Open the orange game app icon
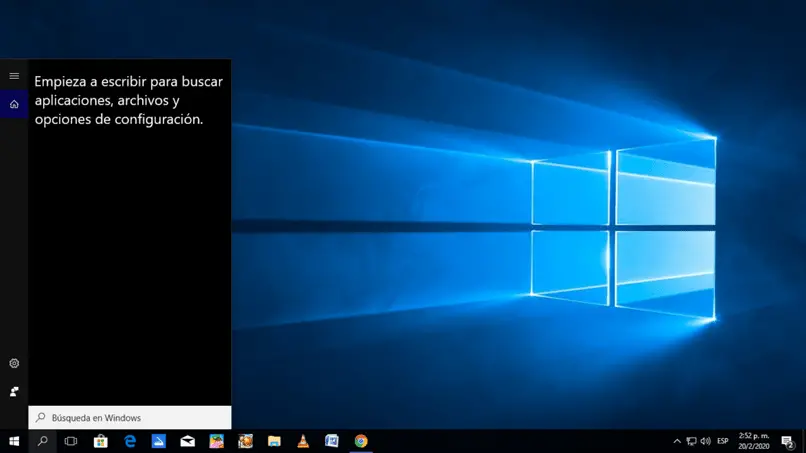The width and height of the screenshot is (806, 453). [245, 441]
